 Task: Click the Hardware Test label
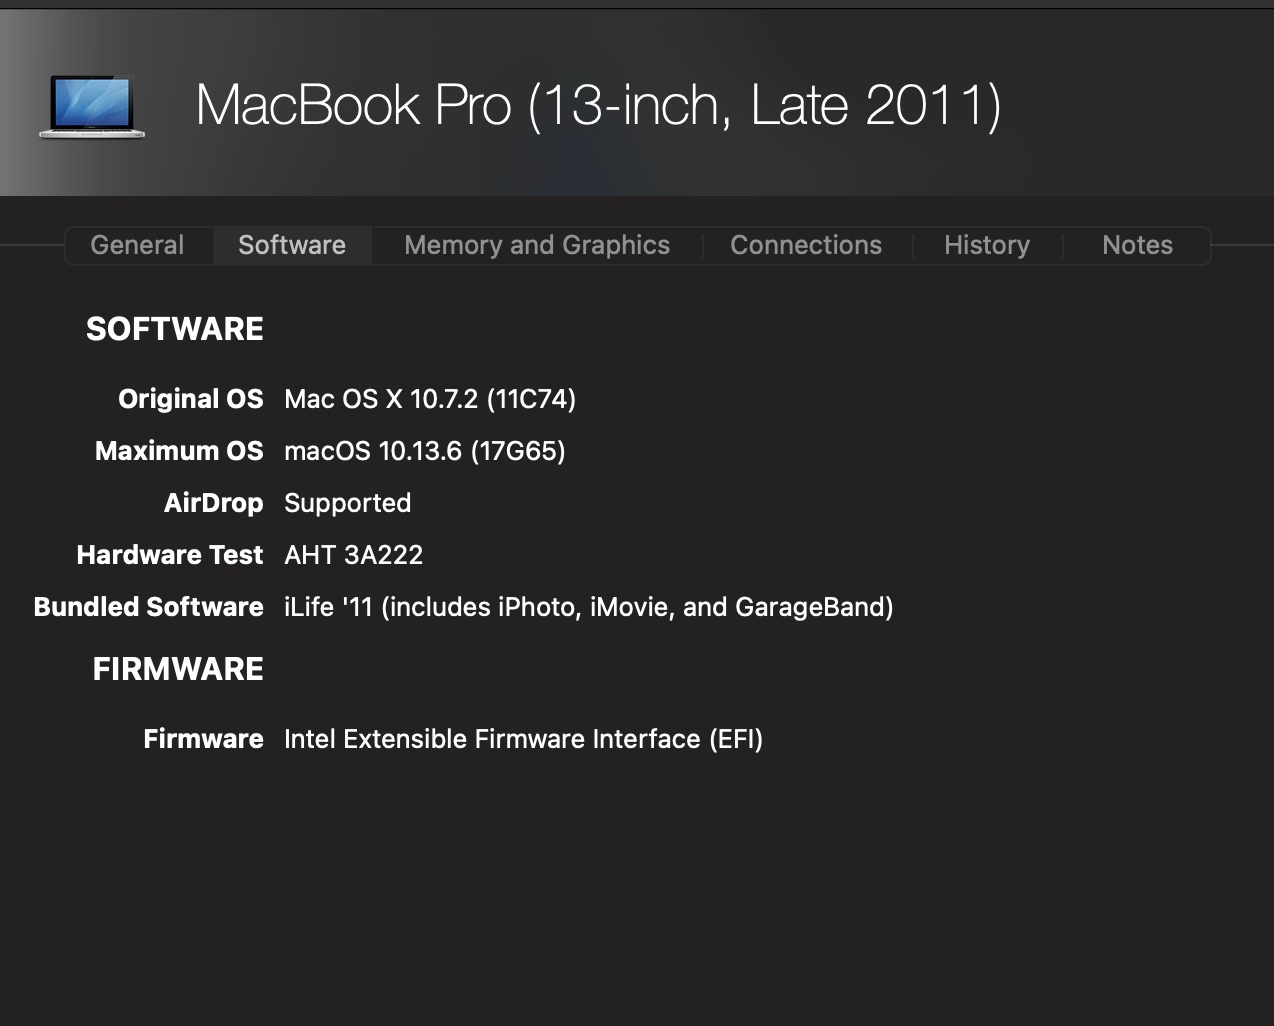[170, 555]
